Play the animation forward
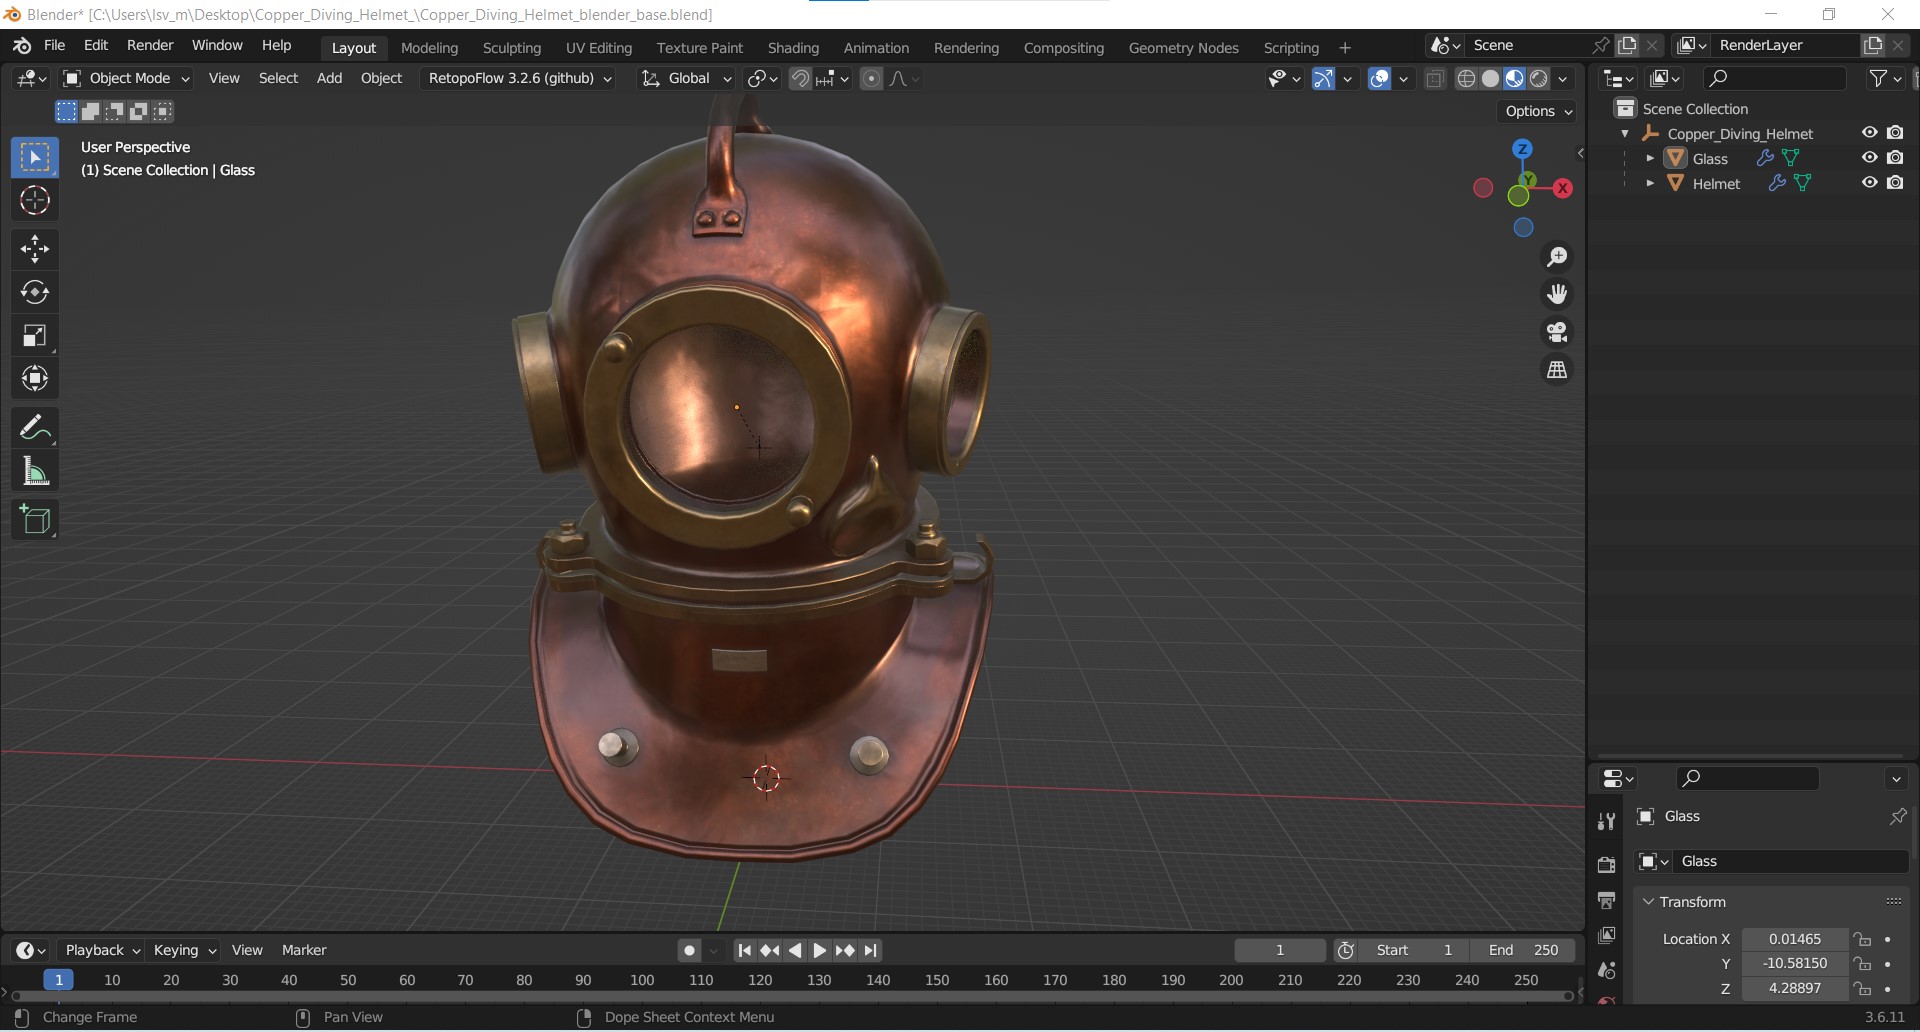This screenshot has height=1032, width=1920. coord(819,951)
